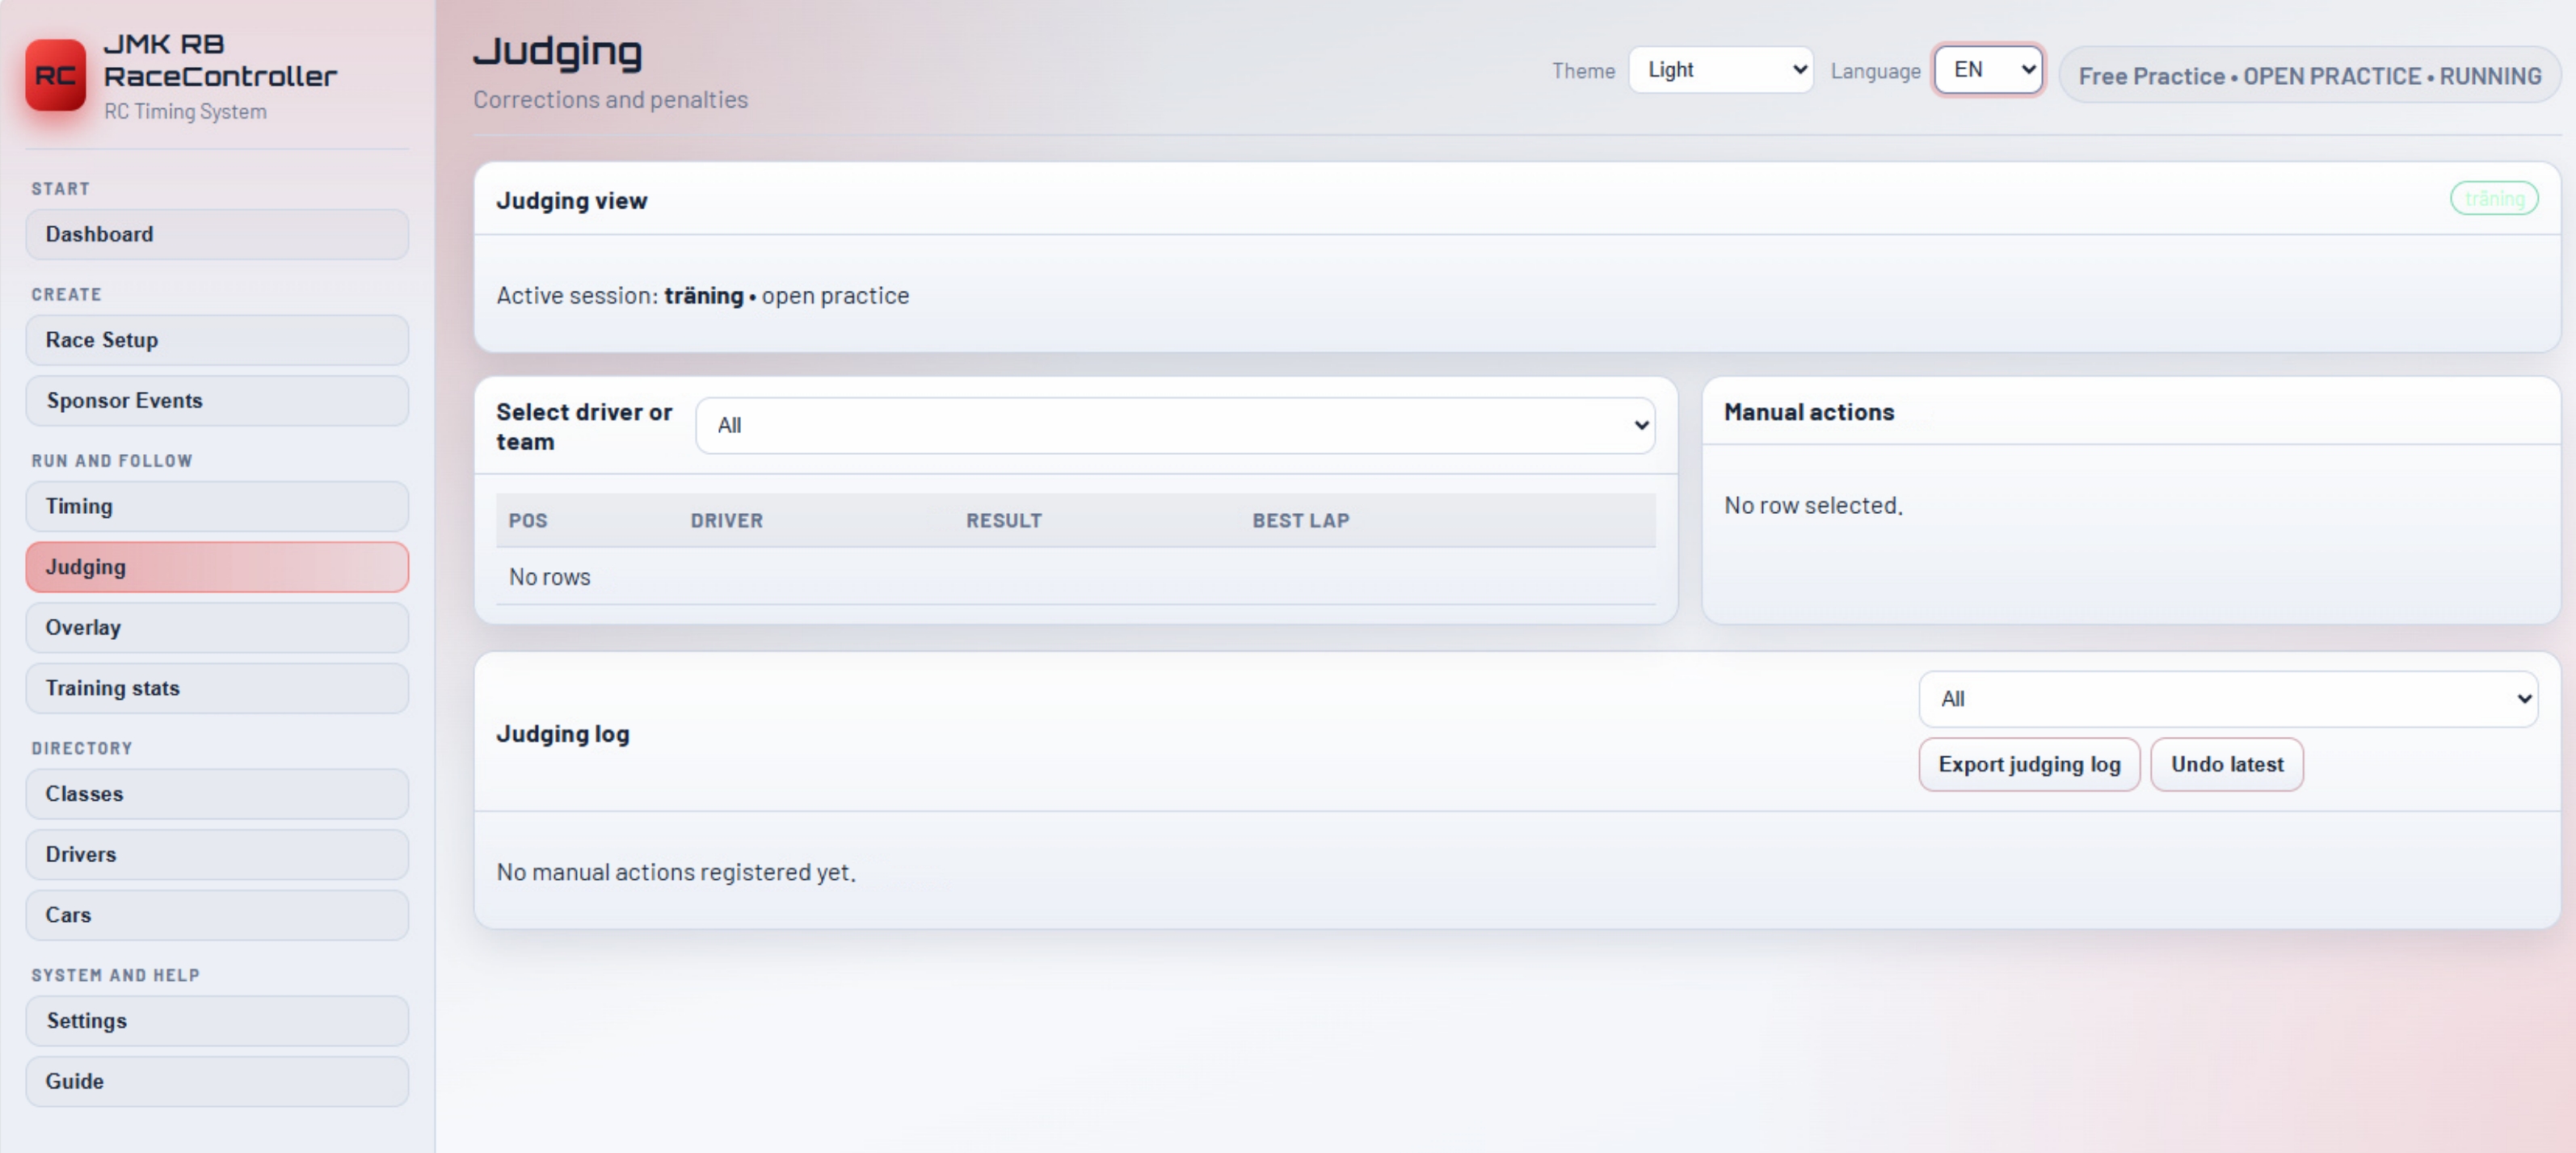
Task: Click the Undo latest button
Action: click(2226, 765)
